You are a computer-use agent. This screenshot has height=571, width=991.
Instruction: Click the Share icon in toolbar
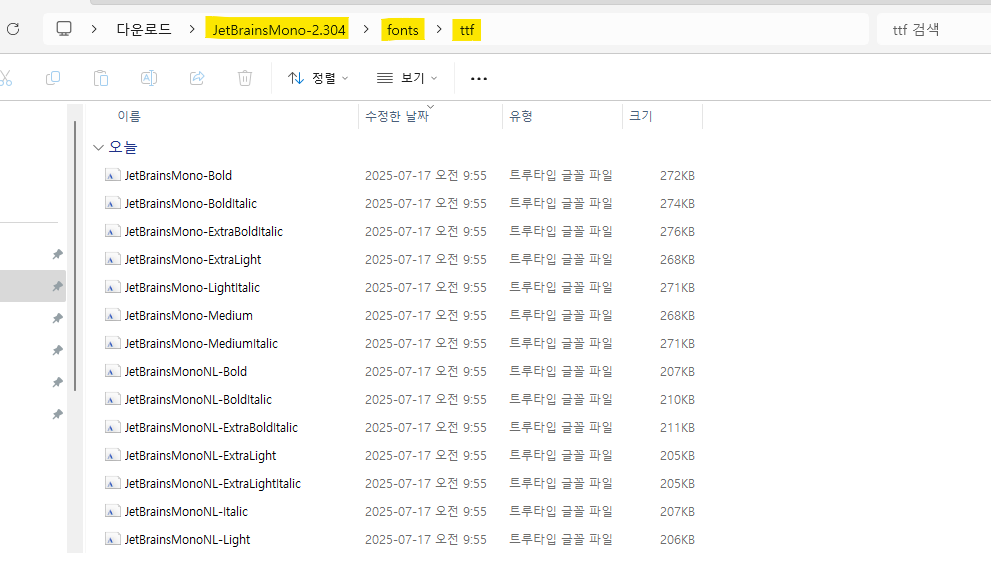point(197,78)
